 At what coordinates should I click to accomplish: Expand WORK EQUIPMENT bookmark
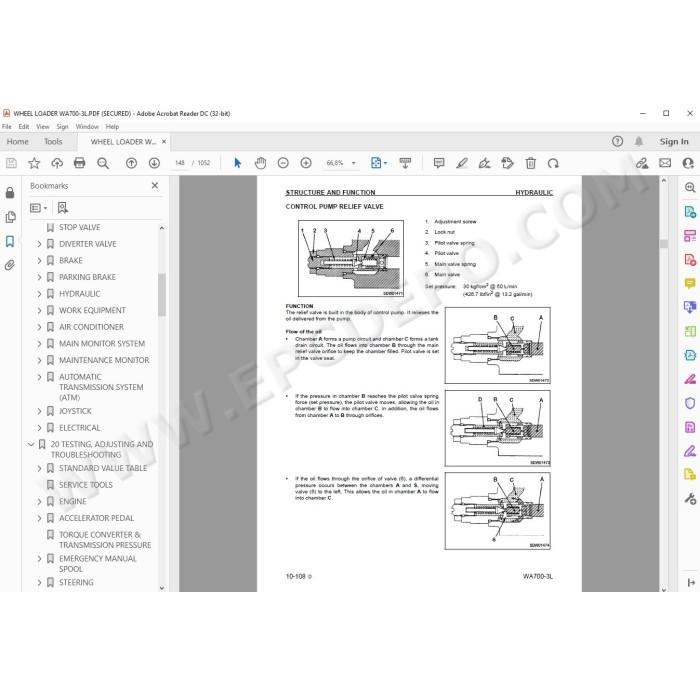coord(39,310)
